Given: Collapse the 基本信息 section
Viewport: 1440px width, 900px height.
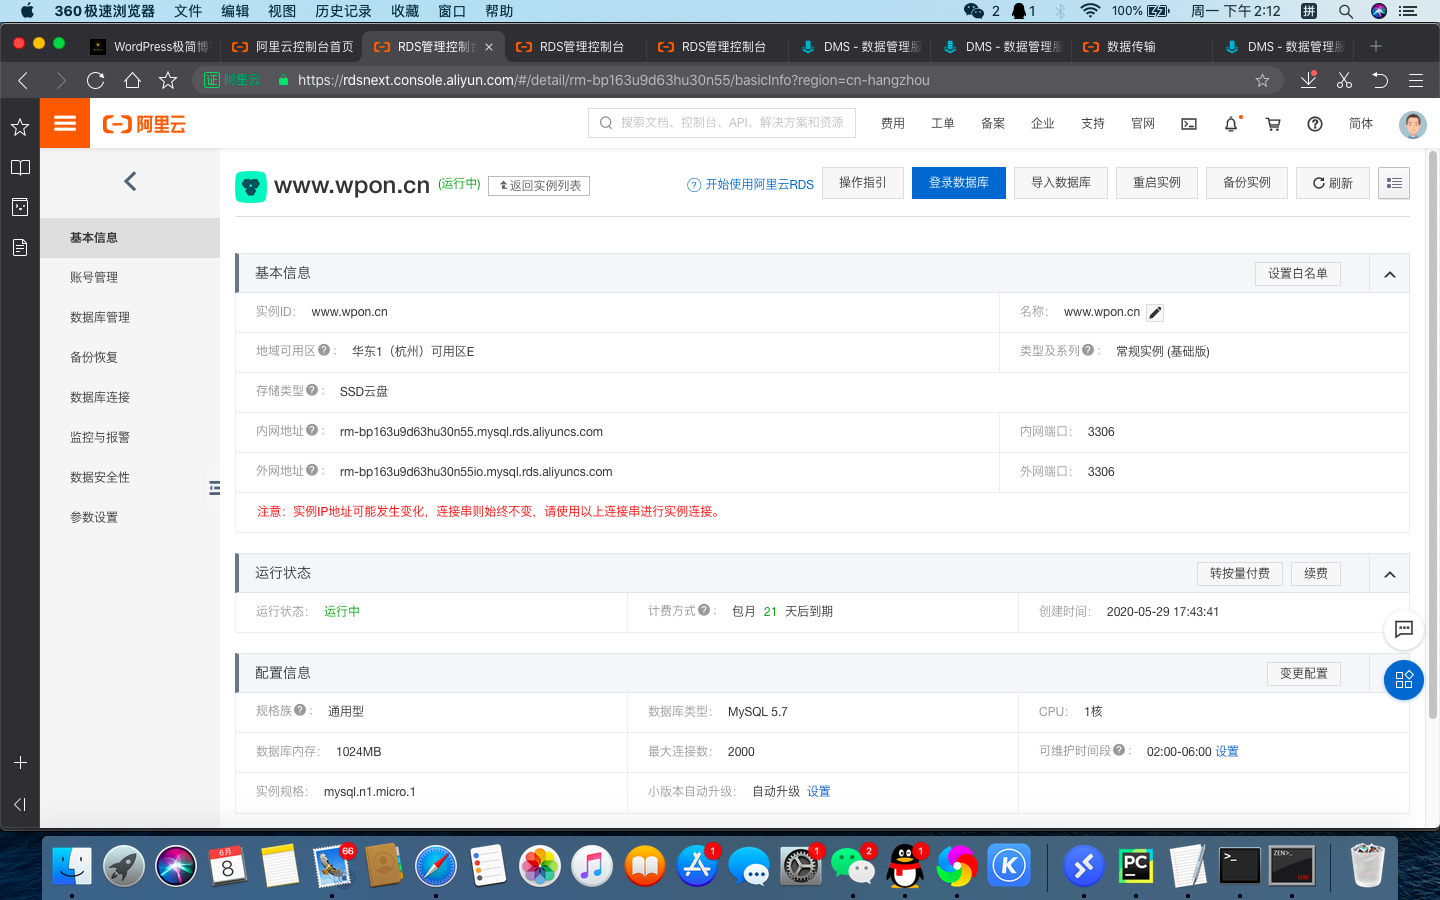Looking at the screenshot, I should 1390,274.
